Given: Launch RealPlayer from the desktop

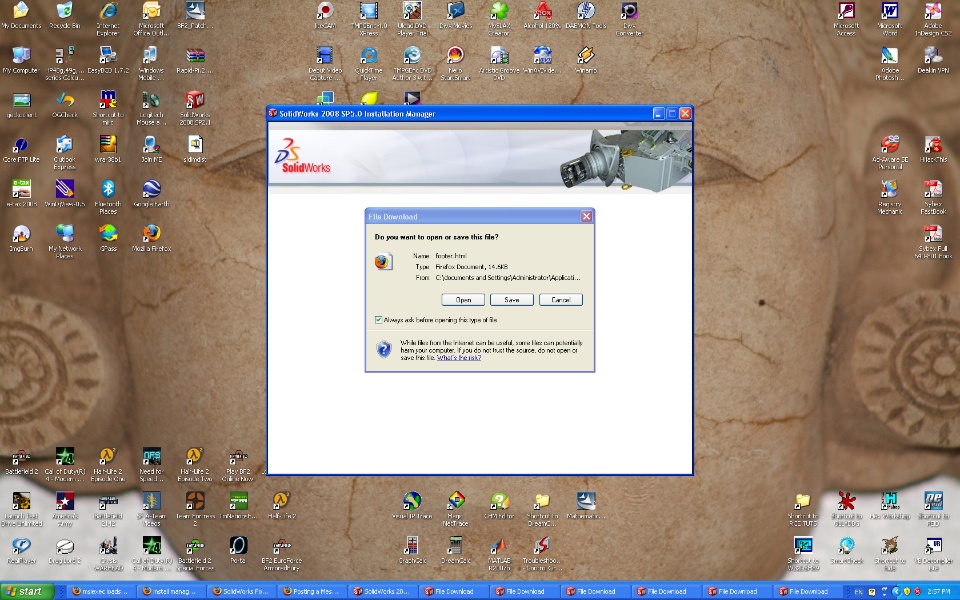Looking at the screenshot, I should [21, 550].
